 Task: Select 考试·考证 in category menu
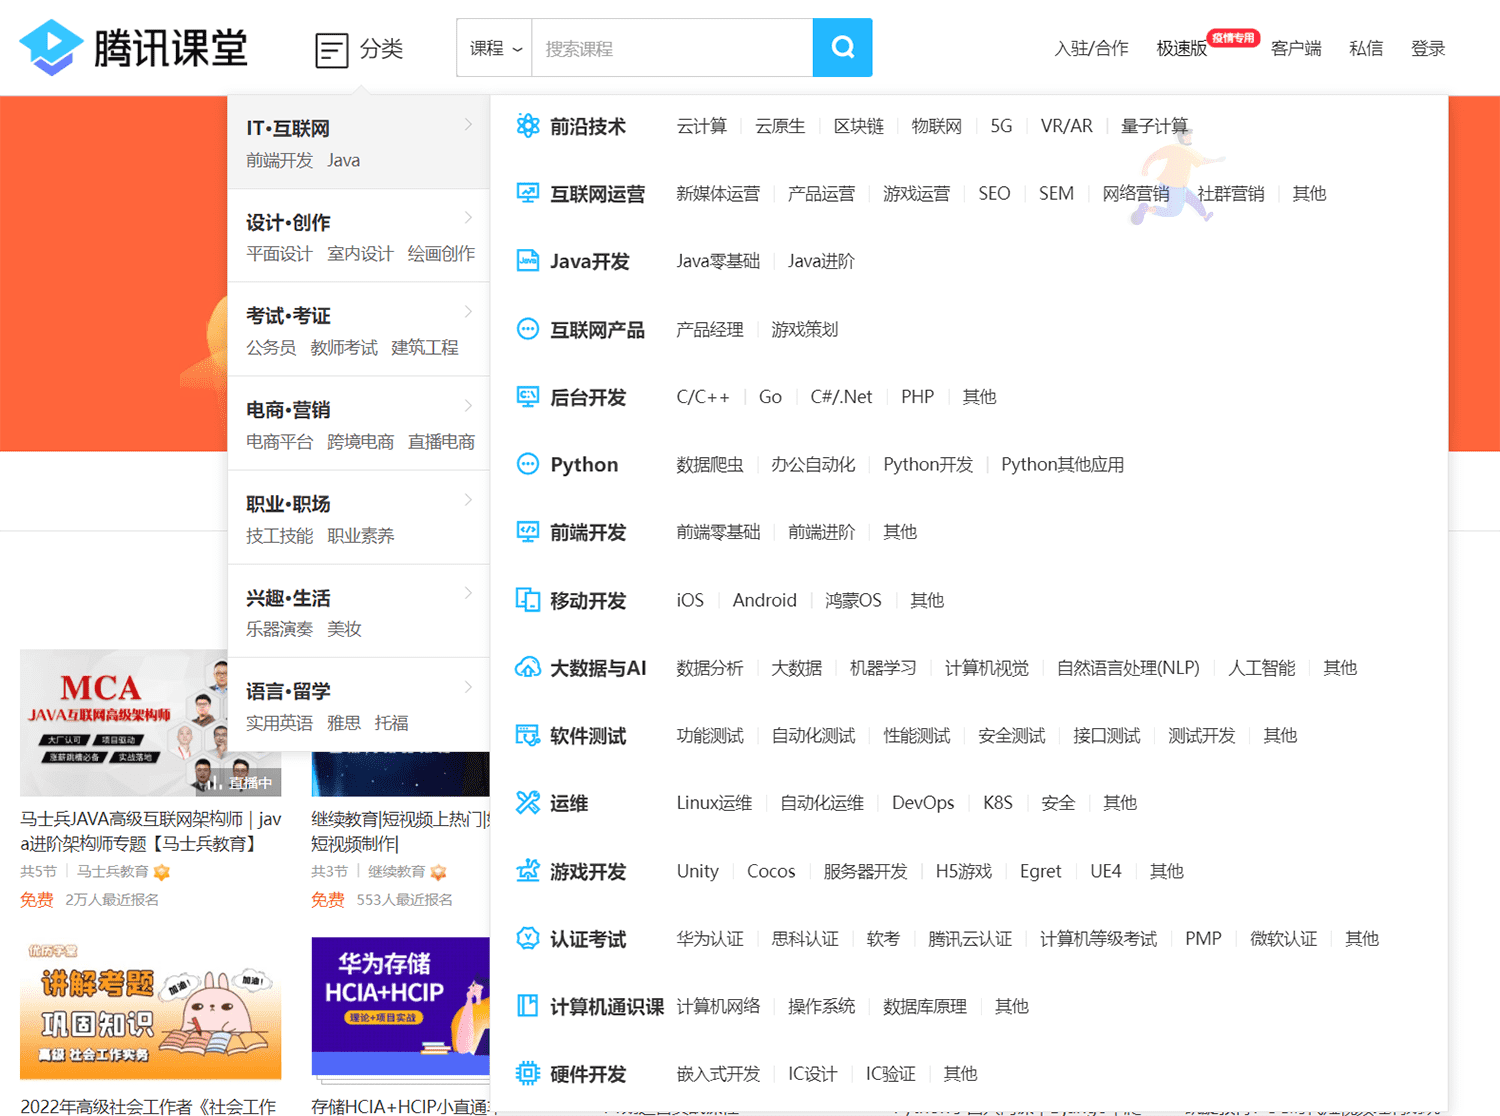[288, 316]
